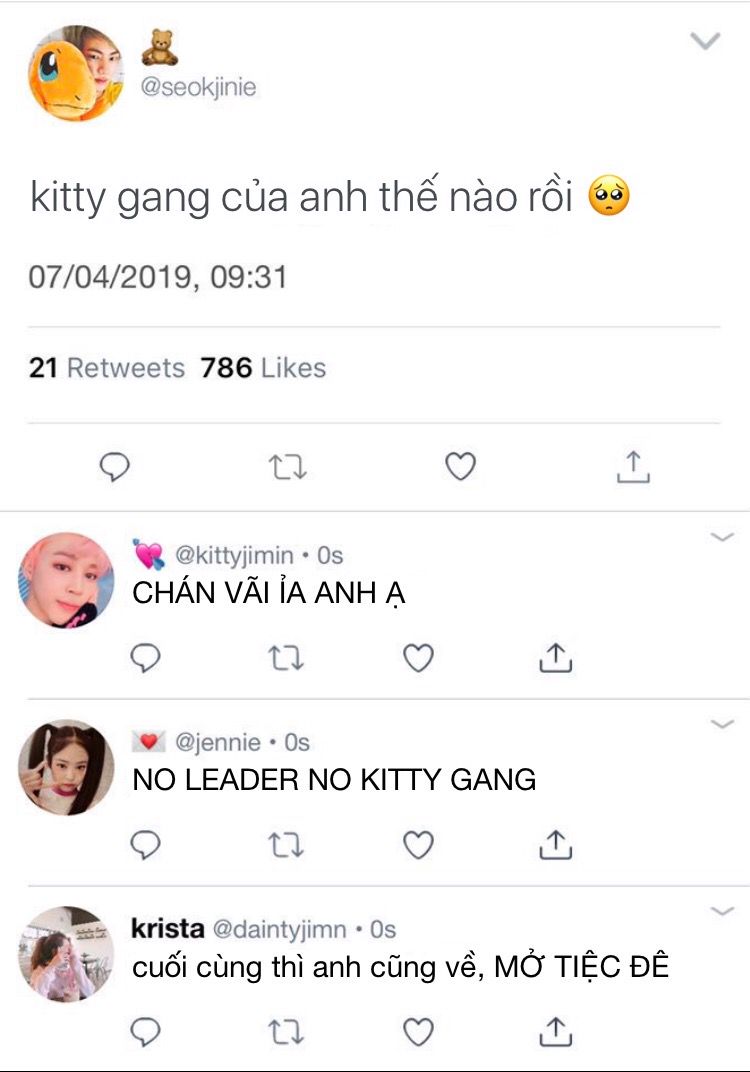Retweet the main kitty gang tweet
Viewport: 750px width, 1072px height.
tap(287, 468)
